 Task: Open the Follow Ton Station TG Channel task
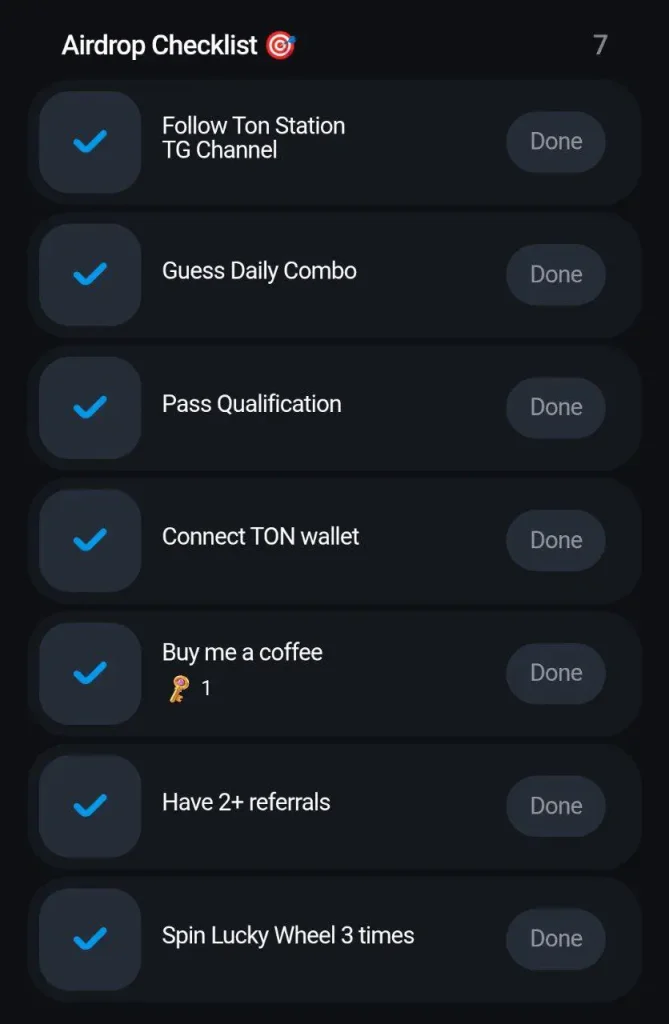point(253,138)
